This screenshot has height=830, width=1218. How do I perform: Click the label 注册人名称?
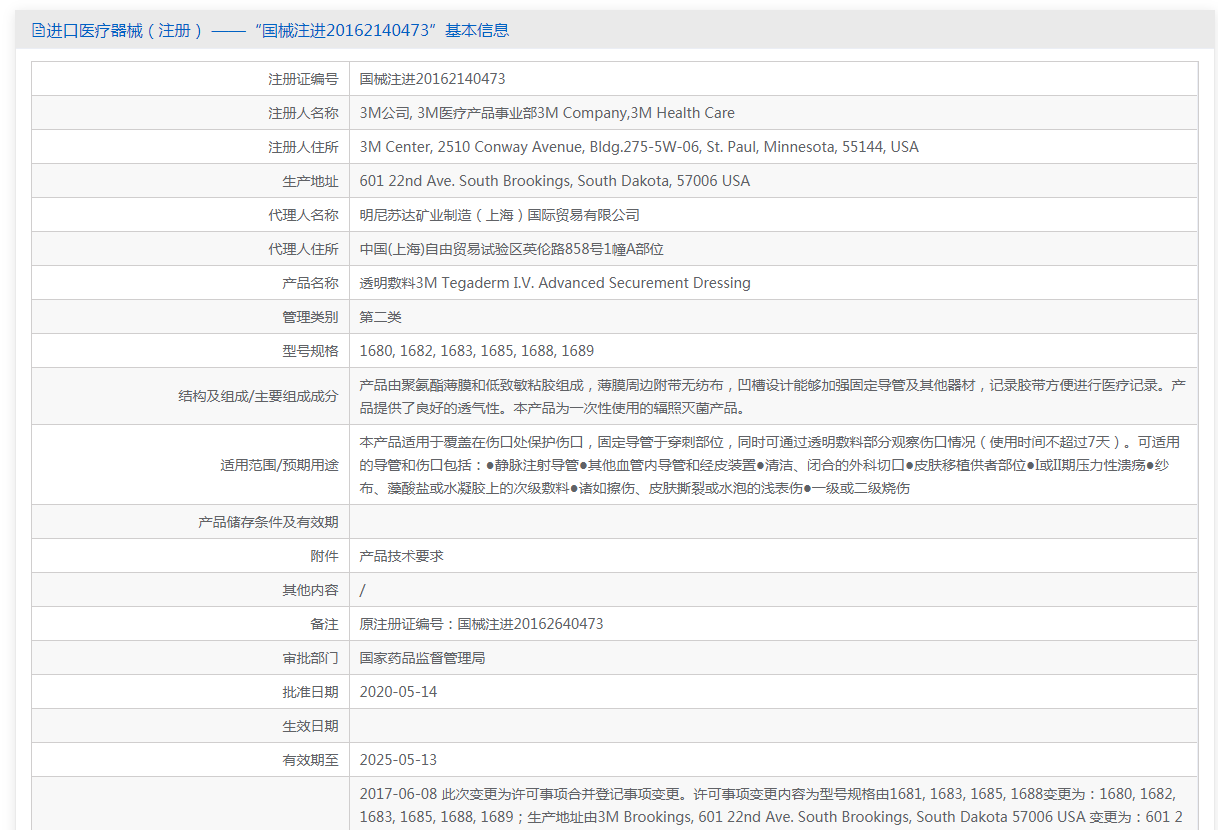click(x=303, y=113)
